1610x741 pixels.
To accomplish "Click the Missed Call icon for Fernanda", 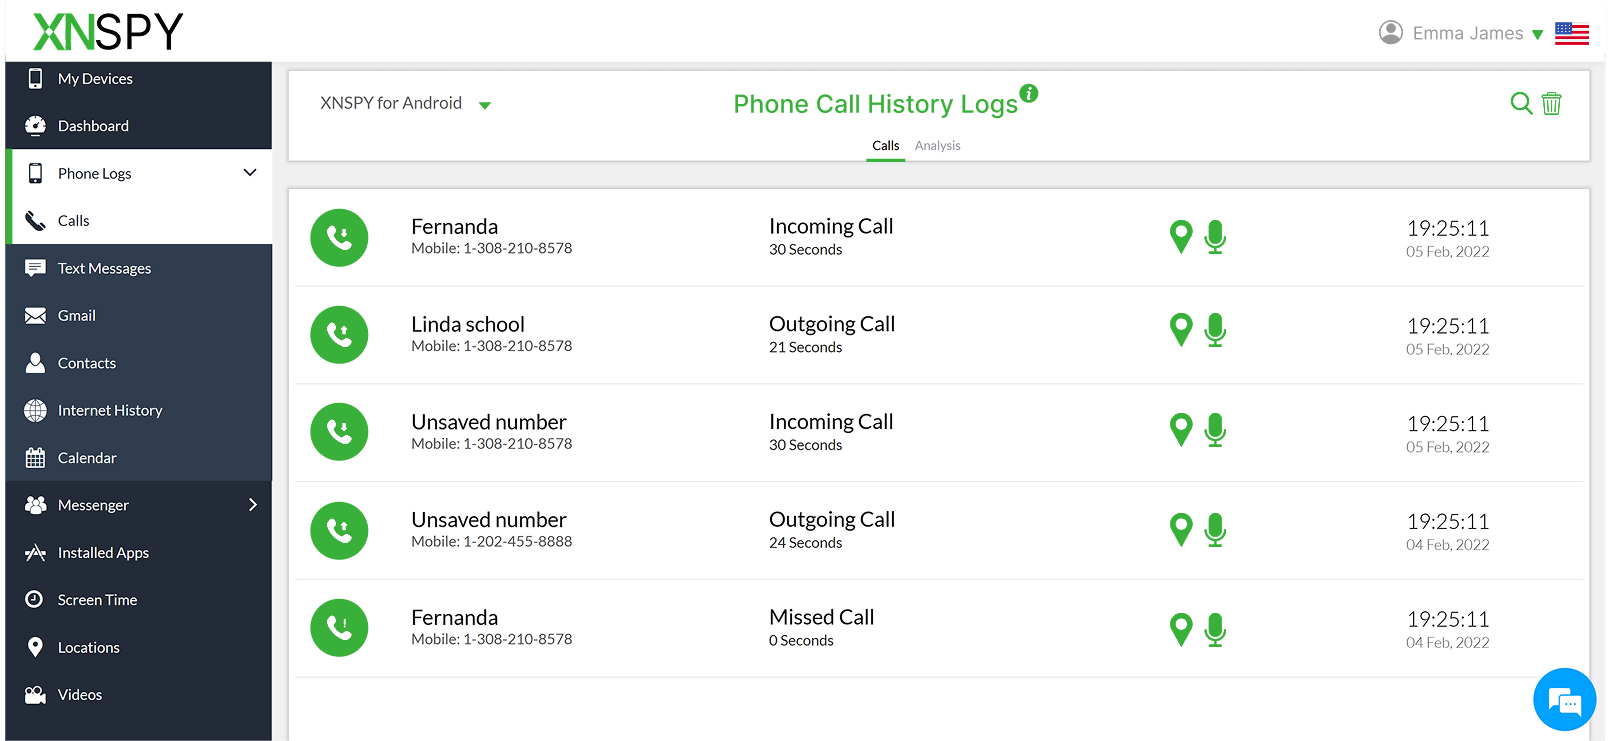I will pos(339,628).
